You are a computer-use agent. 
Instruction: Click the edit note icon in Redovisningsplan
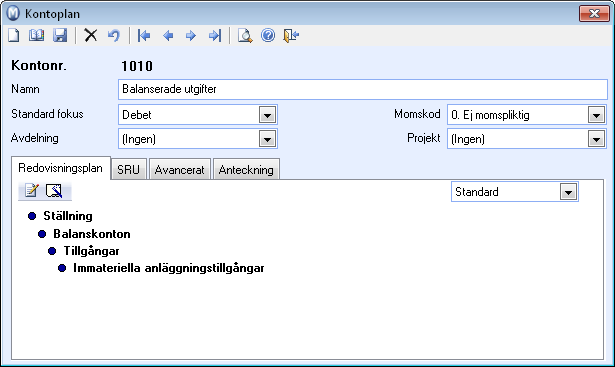point(31,191)
